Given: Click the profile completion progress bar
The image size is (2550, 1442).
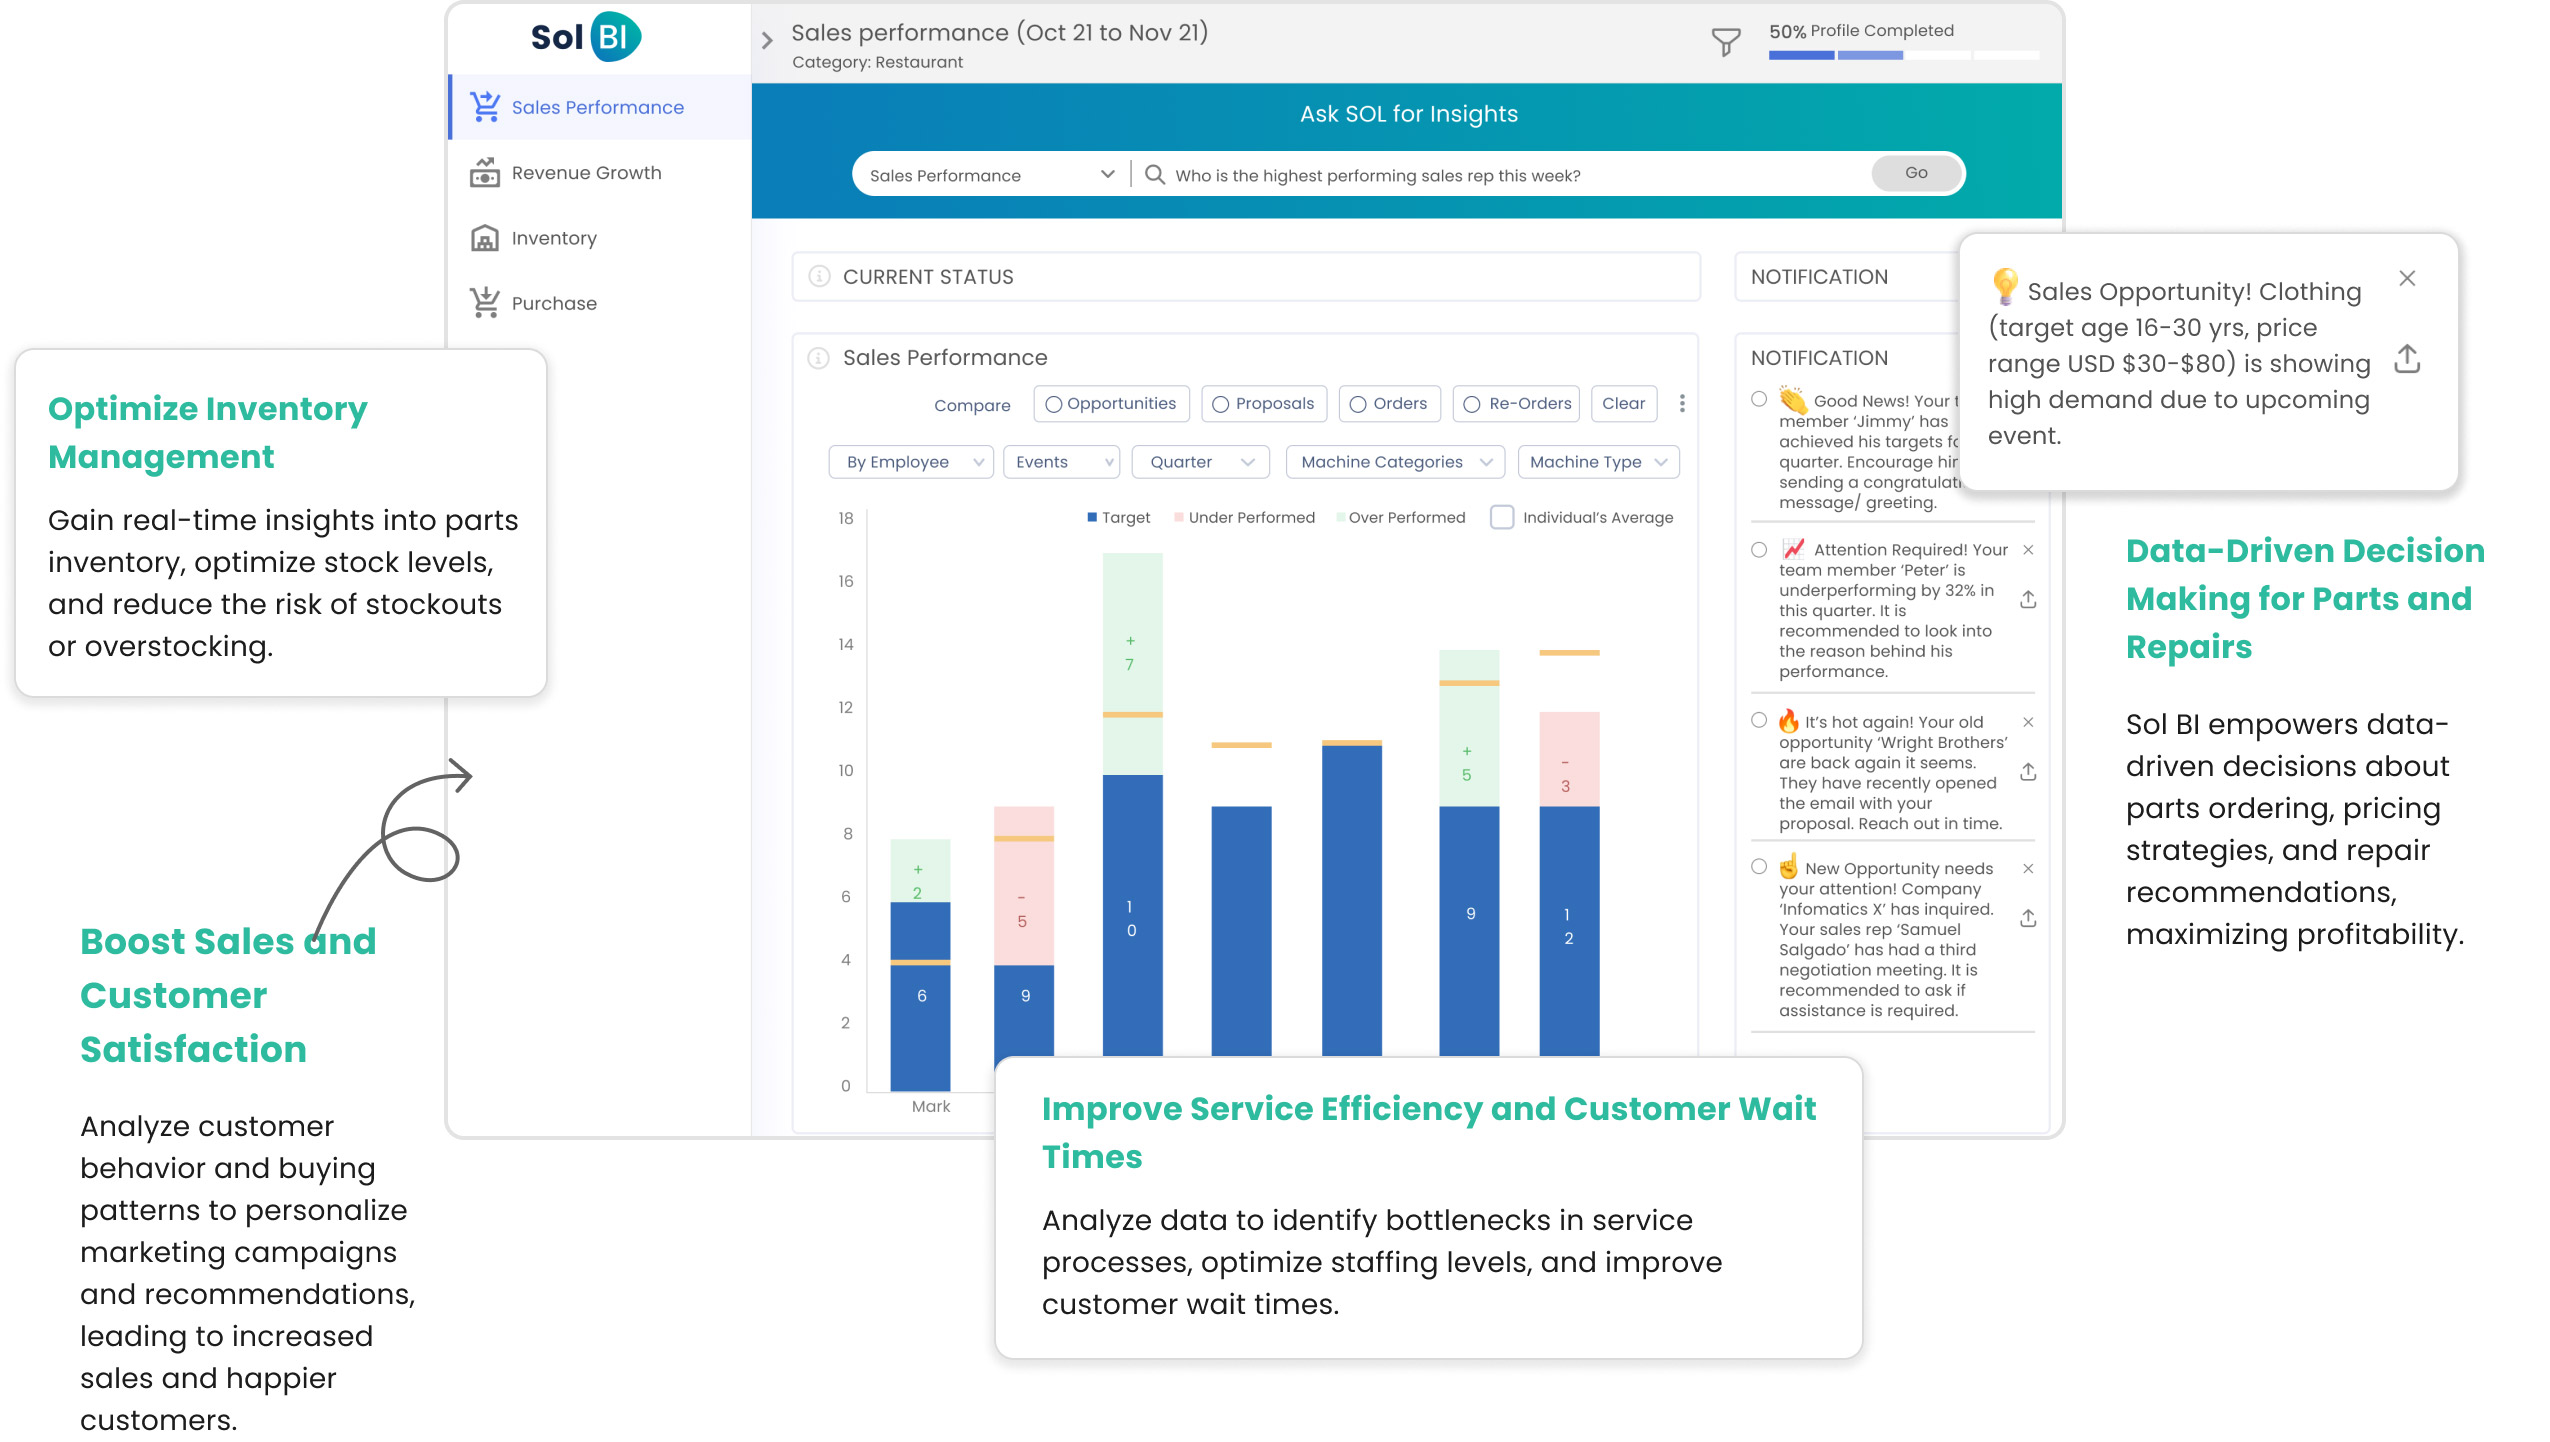Looking at the screenshot, I should [x=1903, y=55].
